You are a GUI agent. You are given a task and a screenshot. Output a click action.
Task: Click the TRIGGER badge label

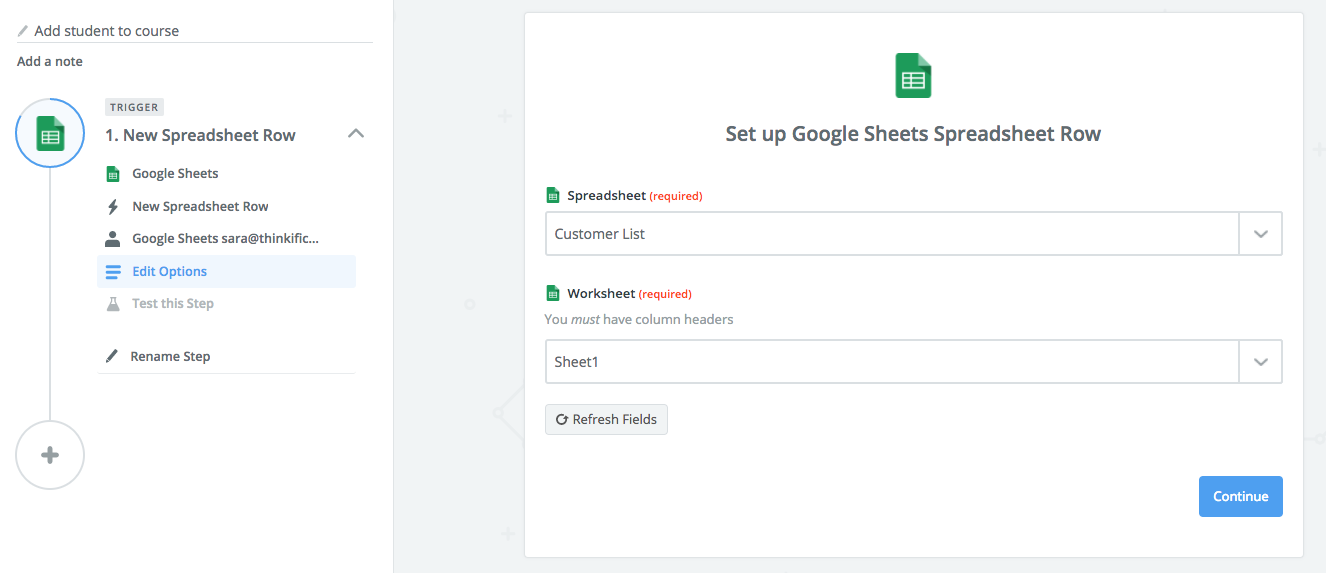[x=134, y=107]
